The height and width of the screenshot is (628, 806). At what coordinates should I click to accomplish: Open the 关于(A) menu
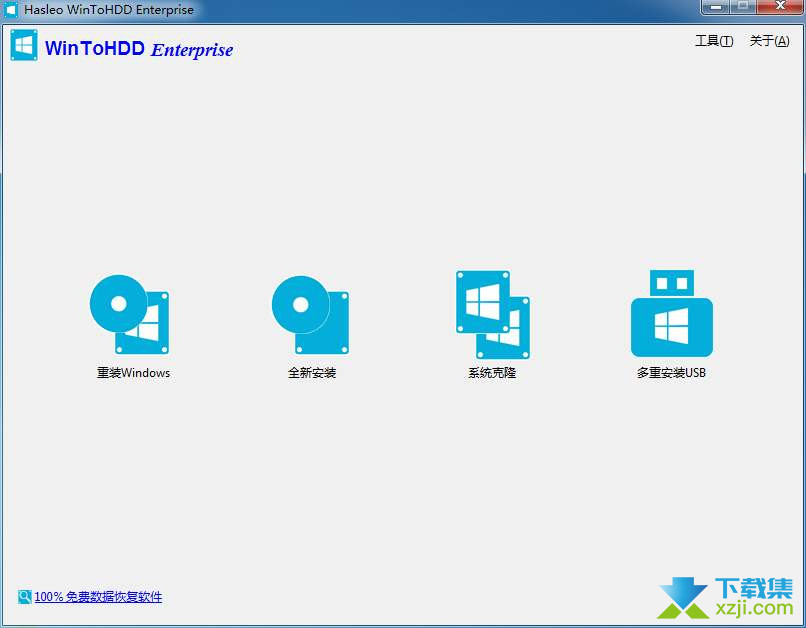[769, 41]
